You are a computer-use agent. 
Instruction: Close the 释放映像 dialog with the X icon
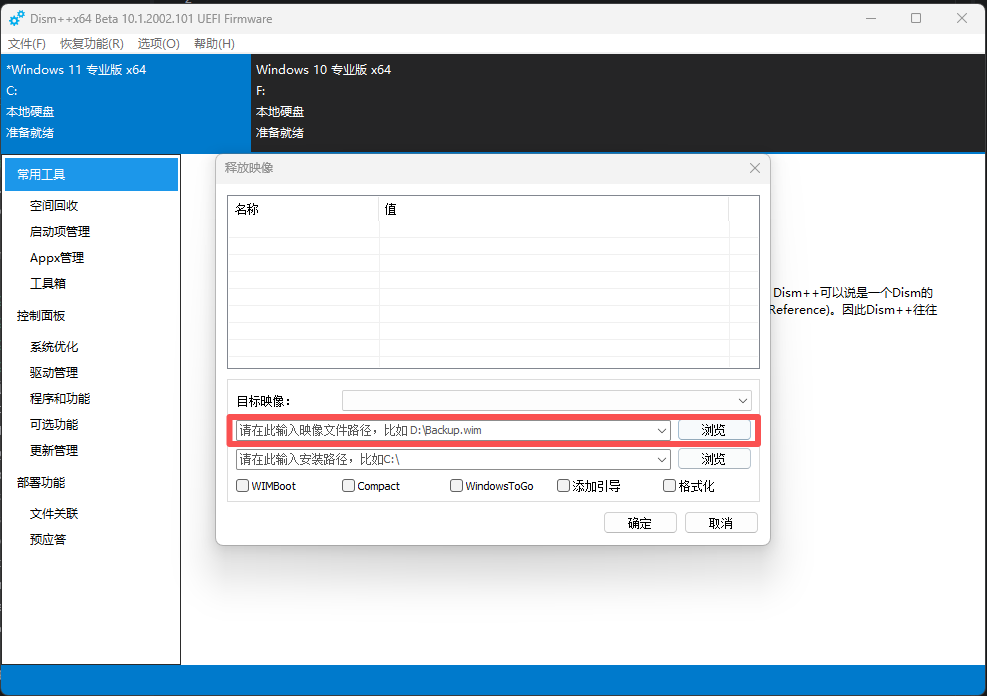[755, 168]
